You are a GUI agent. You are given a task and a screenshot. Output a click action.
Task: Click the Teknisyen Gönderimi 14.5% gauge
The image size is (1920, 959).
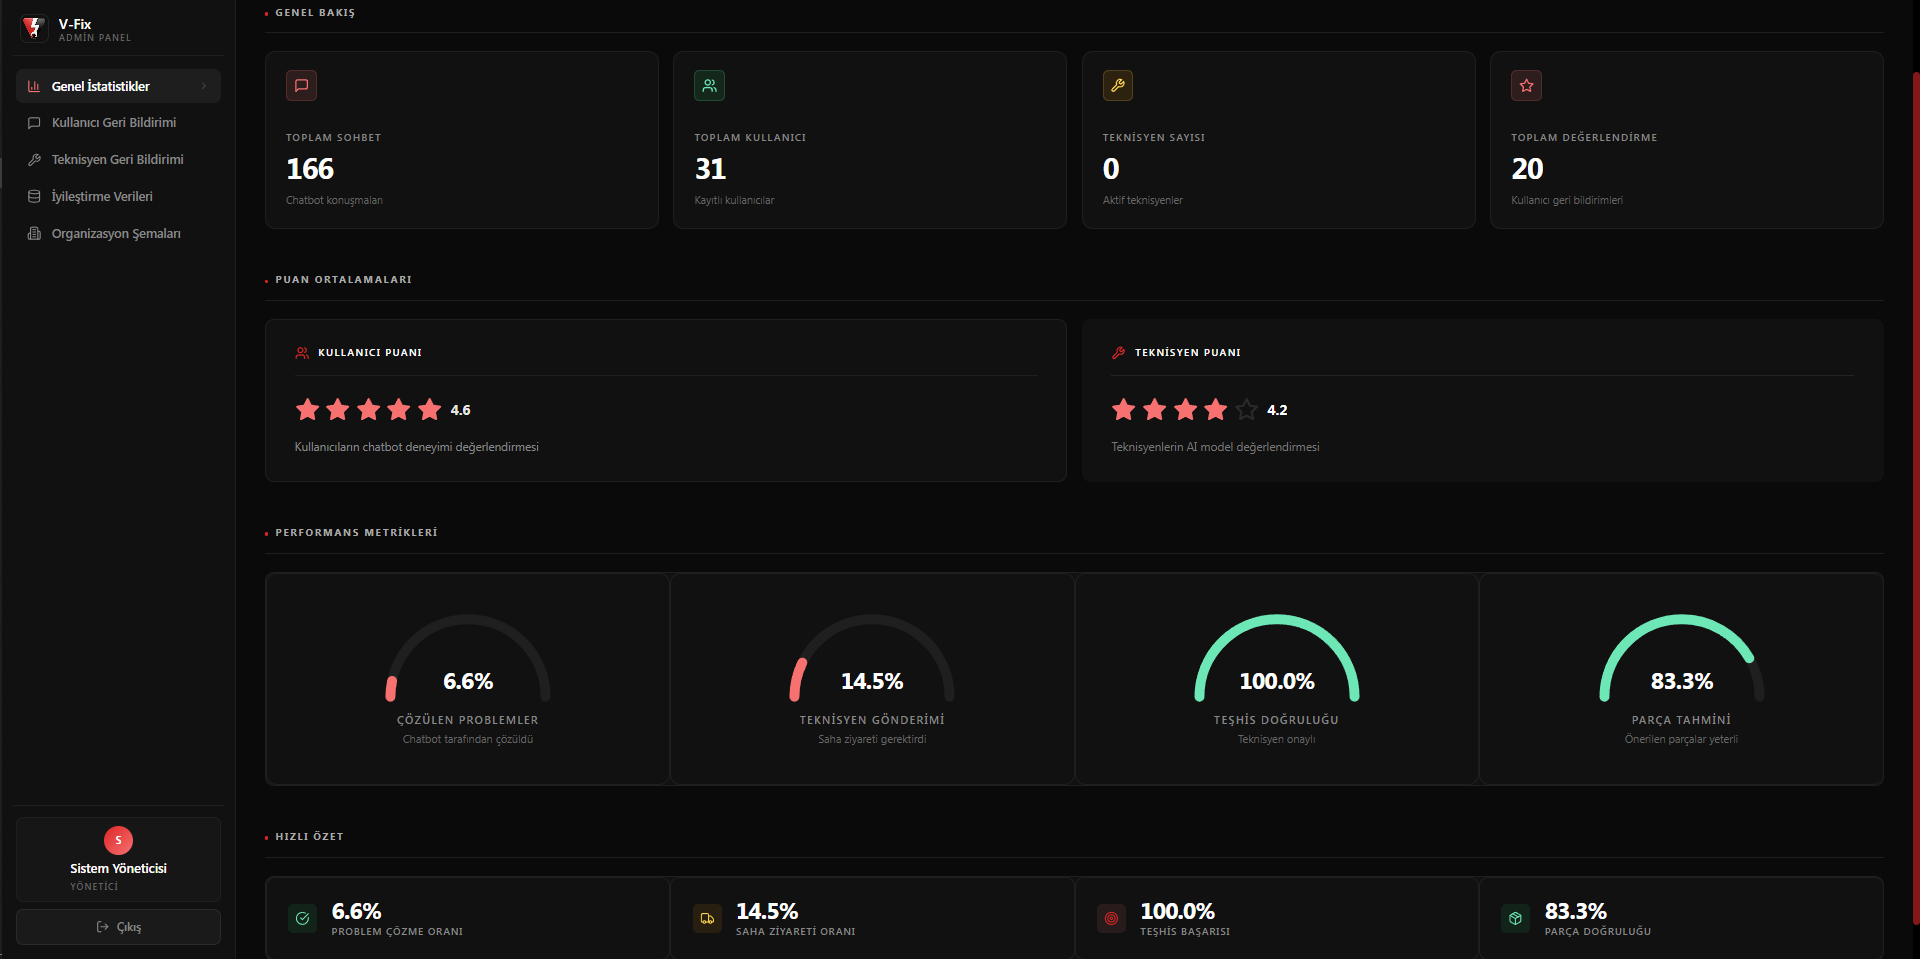(x=872, y=660)
